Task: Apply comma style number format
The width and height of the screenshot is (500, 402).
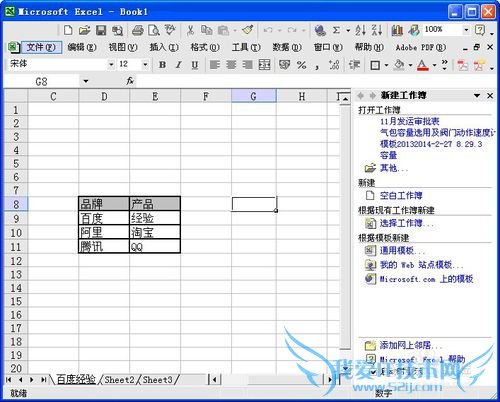Action: point(317,66)
